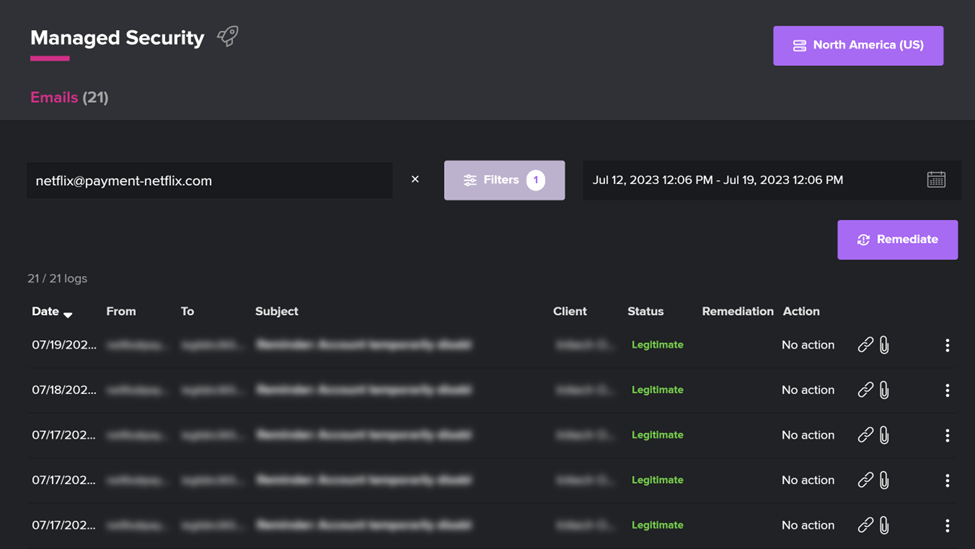Clear the search field with the X

tap(415, 179)
